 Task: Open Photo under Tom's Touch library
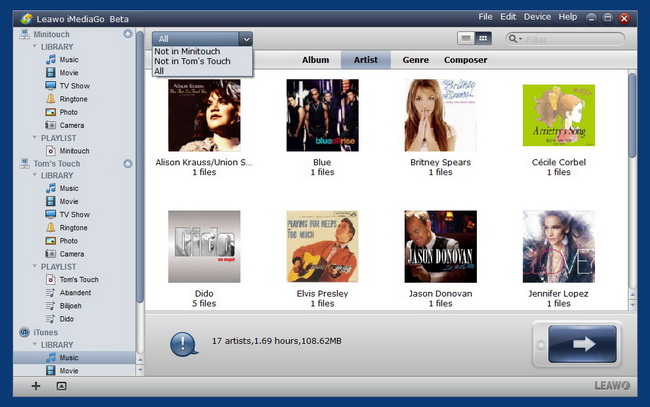[x=62, y=241]
